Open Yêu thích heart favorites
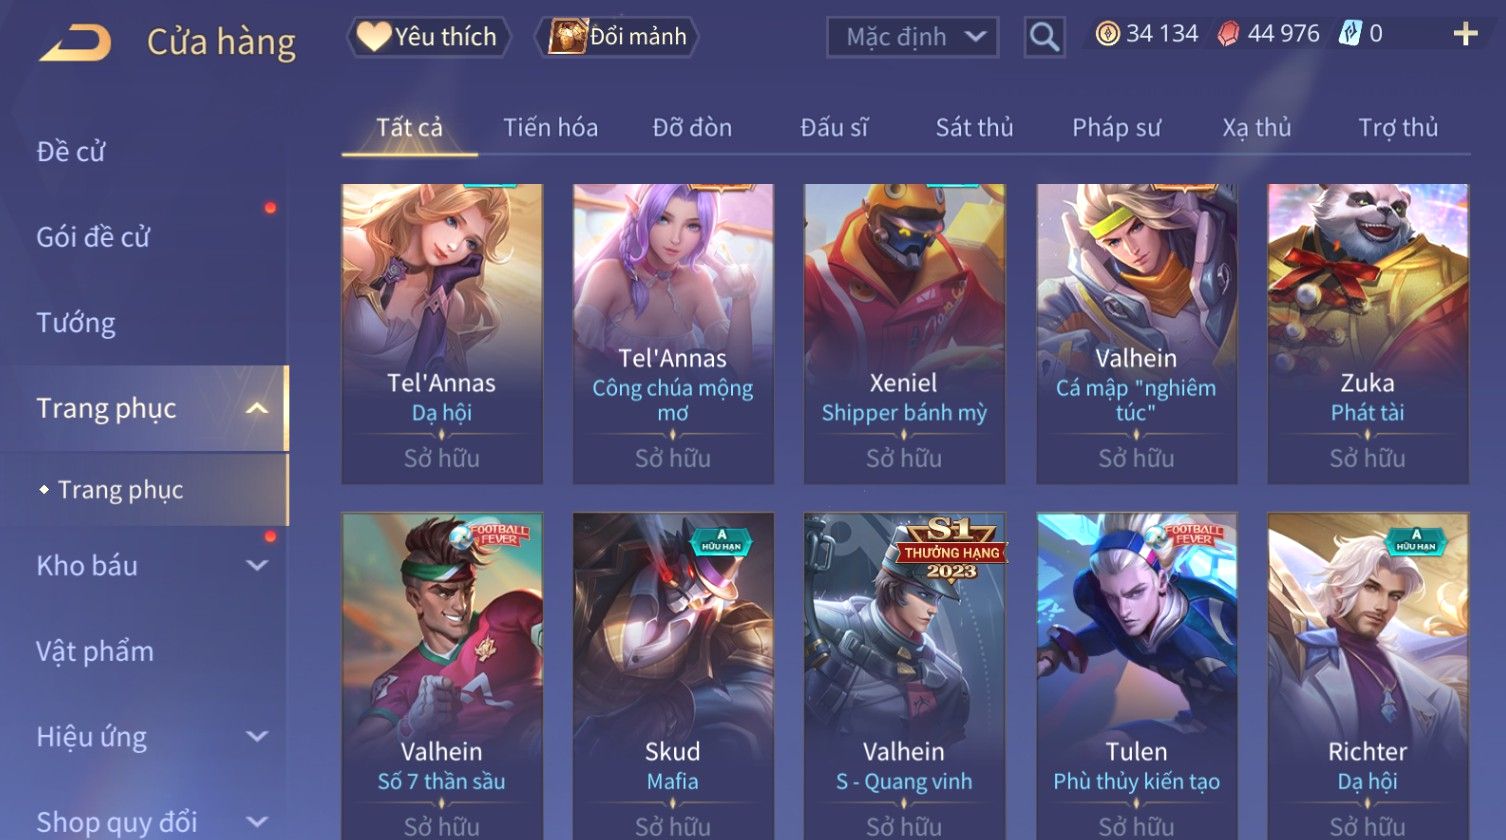 pyautogui.click(x=429, y=37)
